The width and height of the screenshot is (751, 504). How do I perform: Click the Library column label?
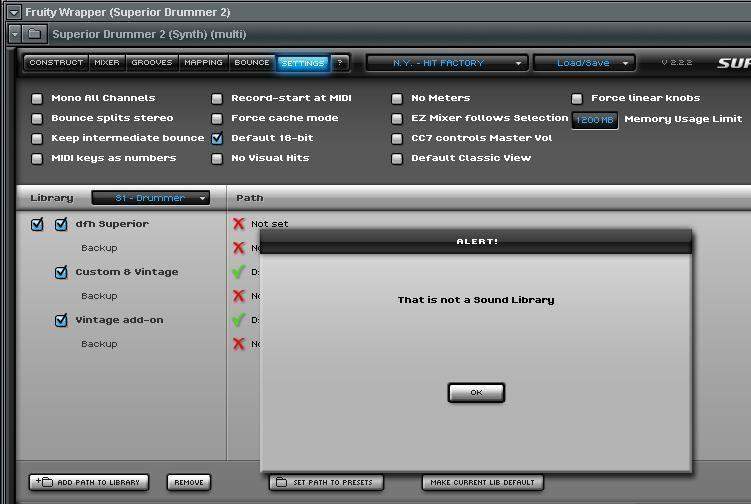[x=52, y=198]
